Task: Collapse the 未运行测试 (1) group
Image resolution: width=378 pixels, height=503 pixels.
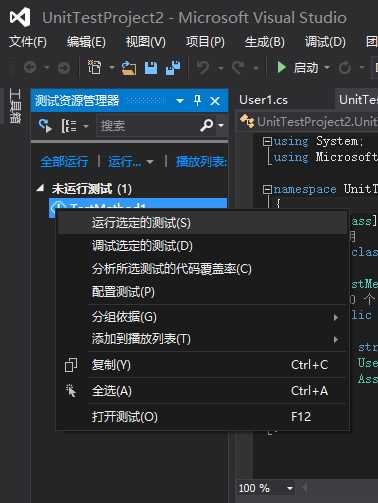Action: 40,189
